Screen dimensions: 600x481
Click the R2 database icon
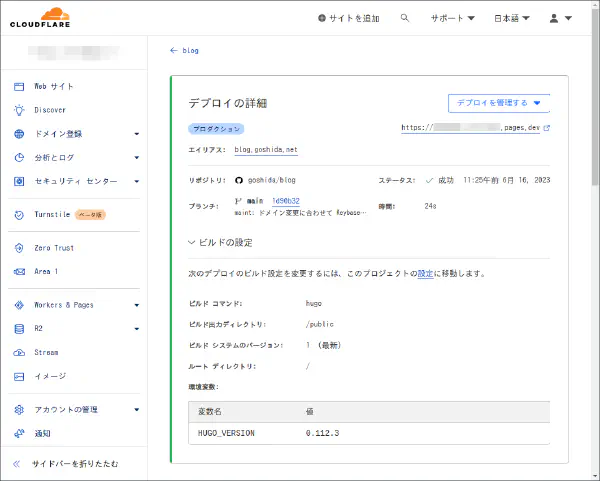tap(19, 329)
